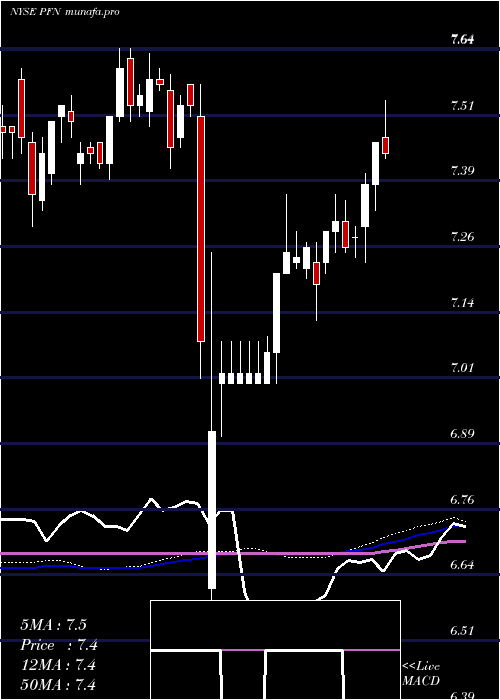Select the 7.14 price level label
The width and height of the screenshot is (500, 700).
click(462, 303)
